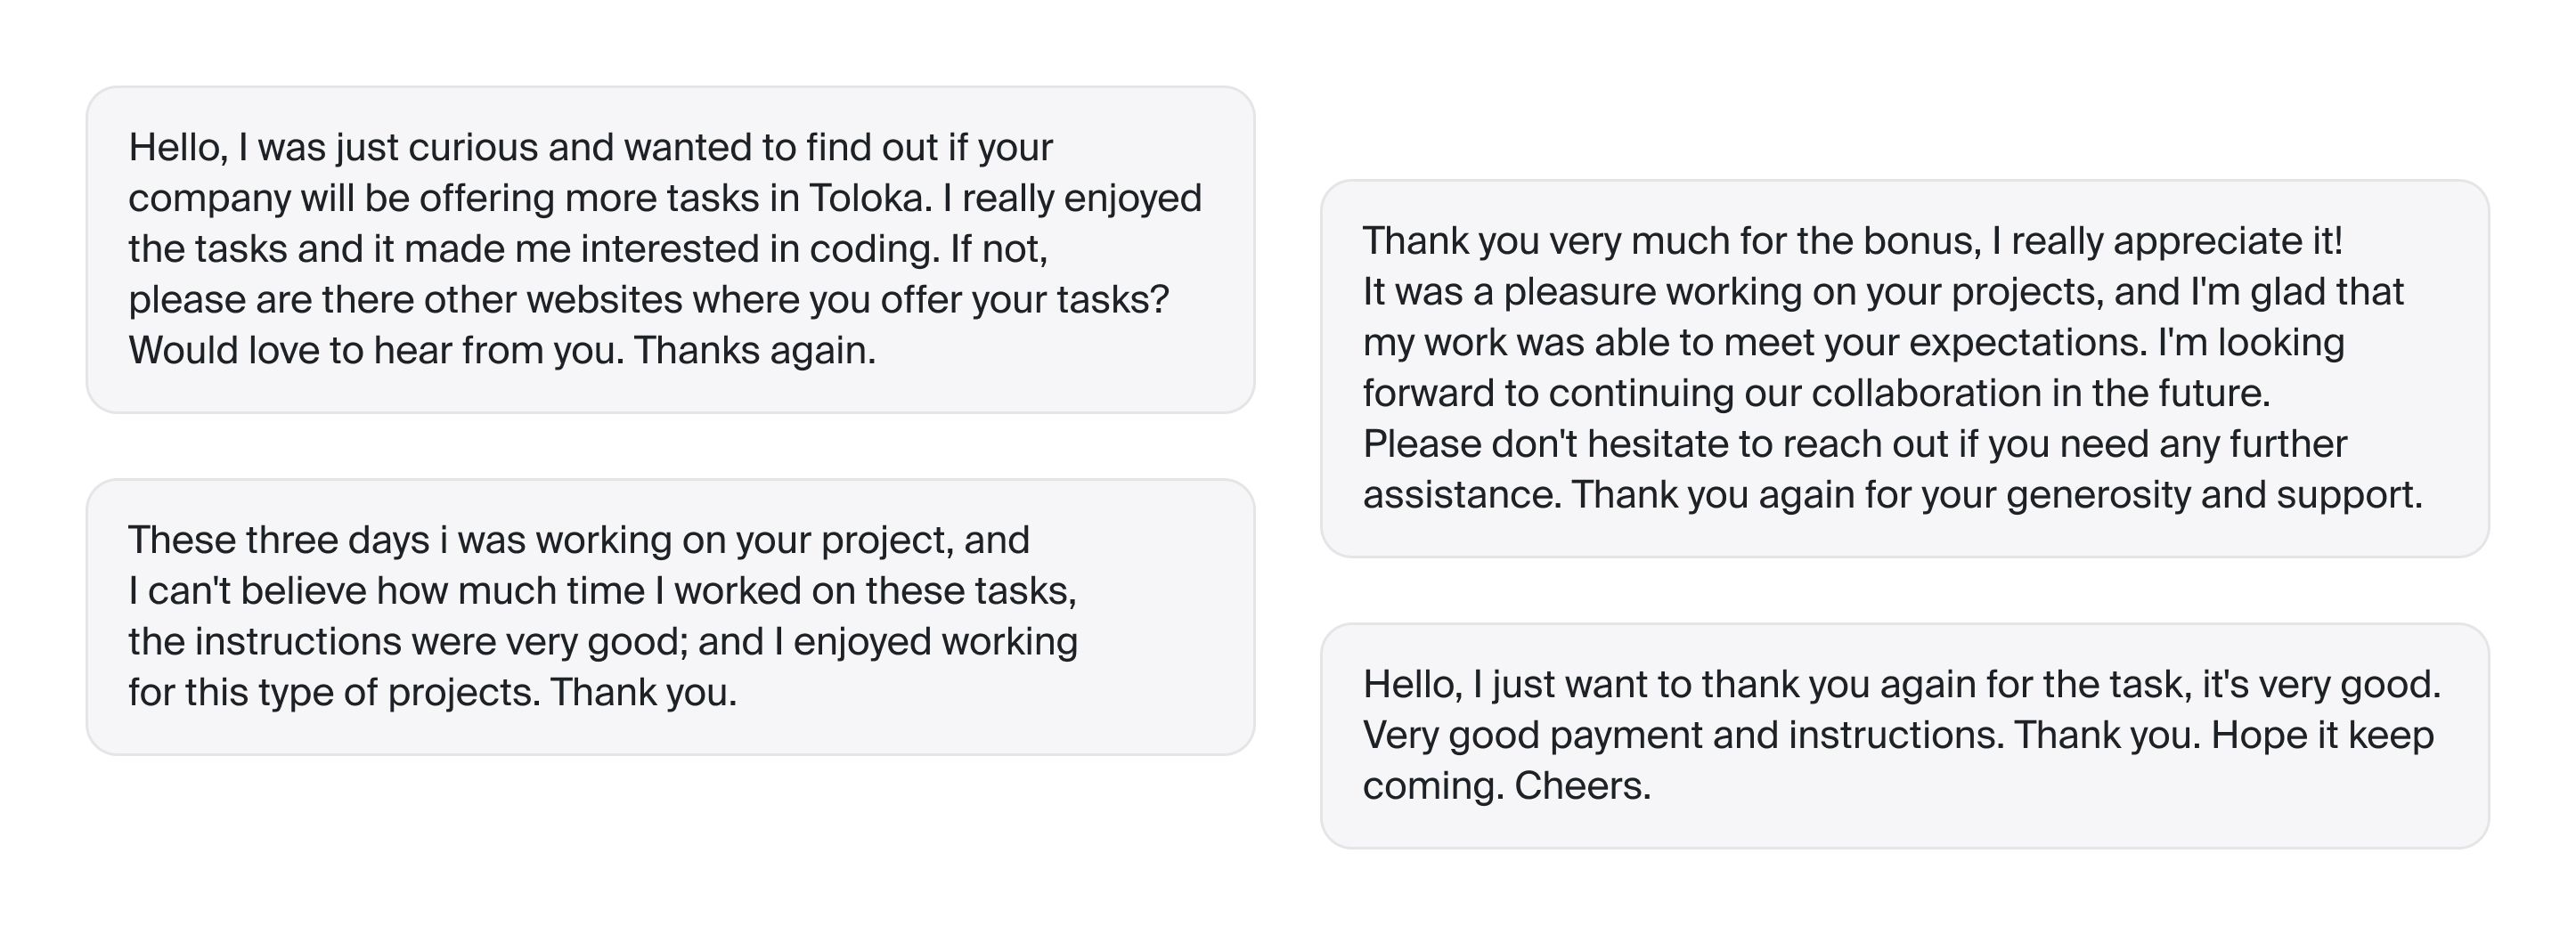Click 'forward to continuing our collaboration' line
The image size is (2576, 935).
point(1816,393)
